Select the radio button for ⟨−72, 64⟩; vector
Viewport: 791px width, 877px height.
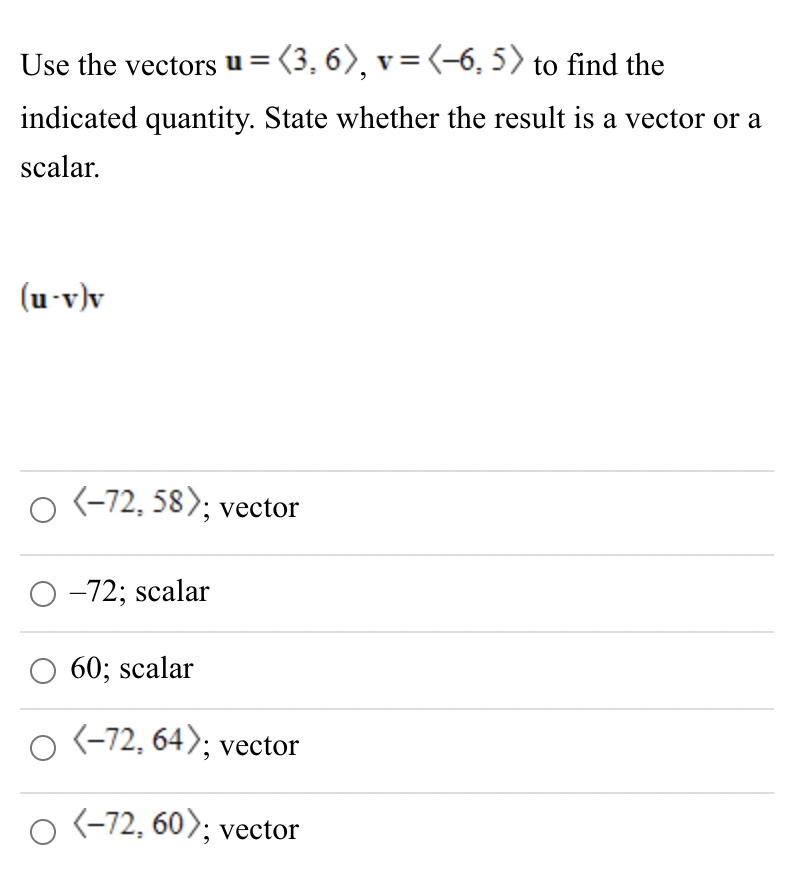point(42,747)
